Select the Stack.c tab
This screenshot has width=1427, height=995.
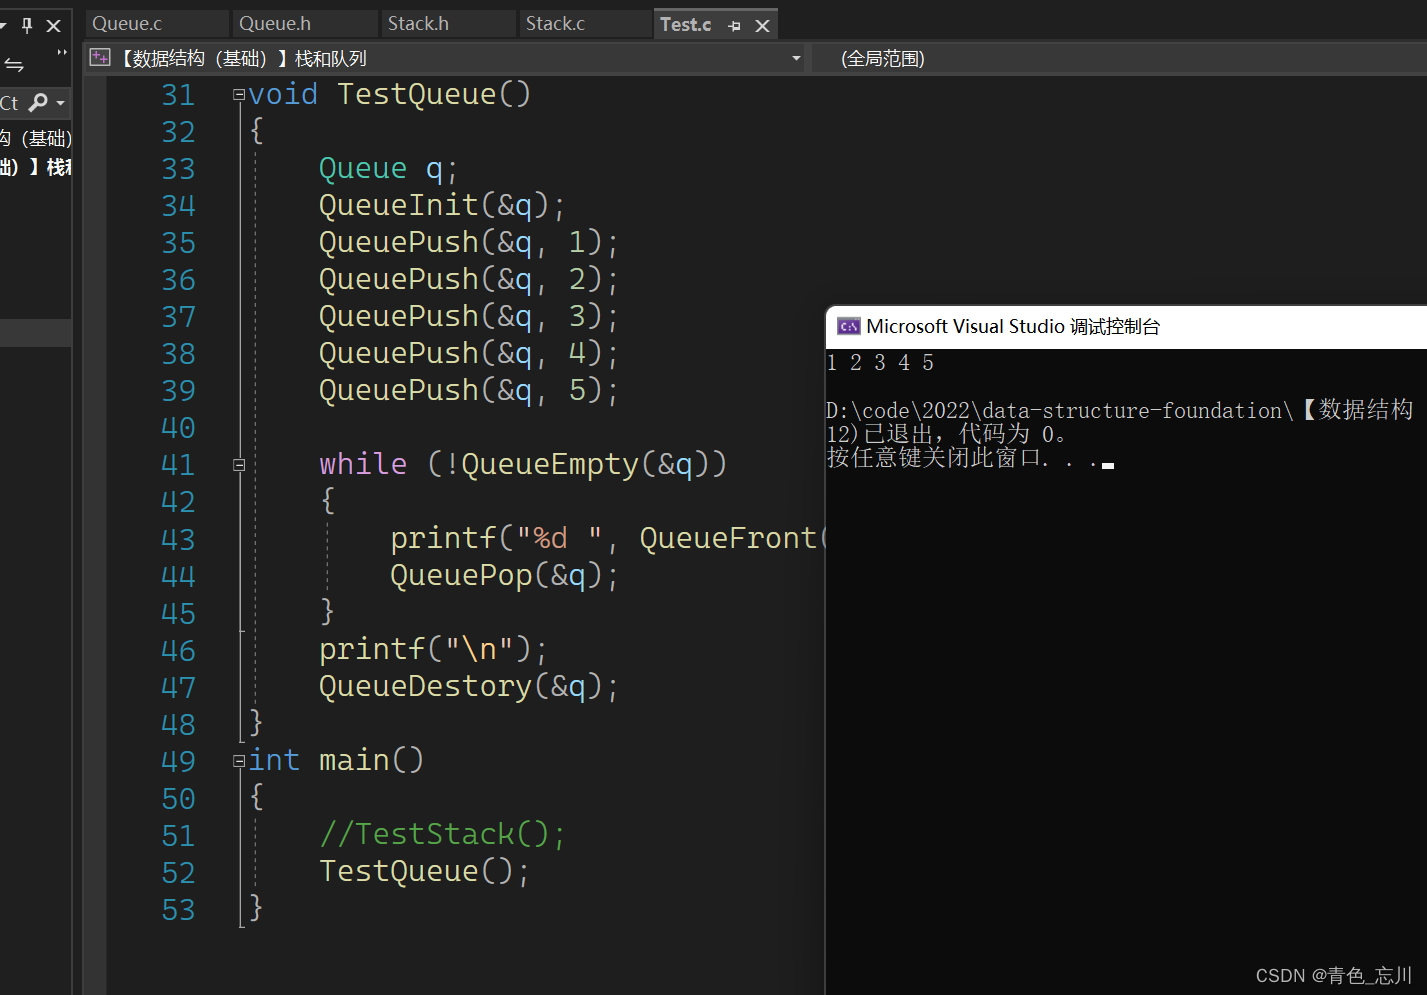pos(555,24)
